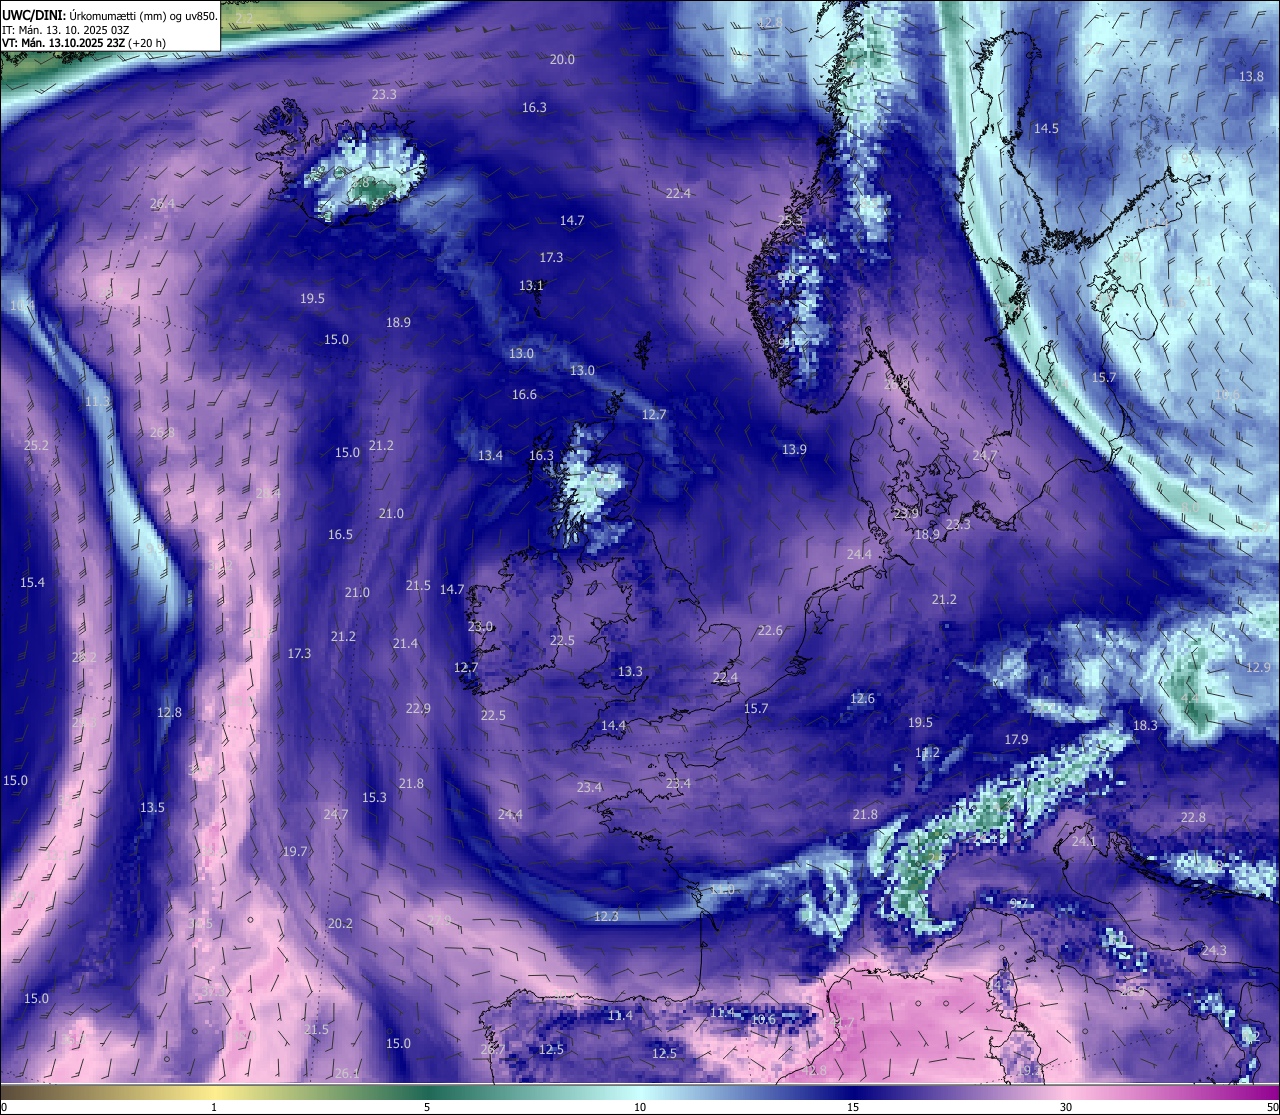This screenshot has height=1115, width=1280.
Task: Click the VT valid time line 23Z (+20 h)
Action: (x=84, y=43)
